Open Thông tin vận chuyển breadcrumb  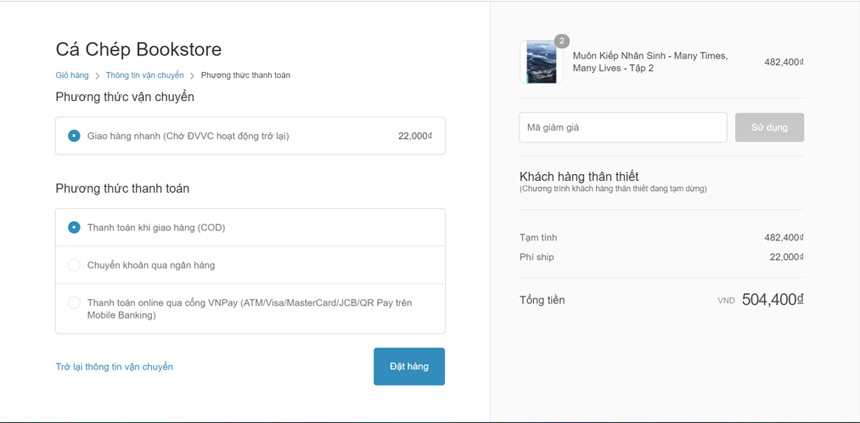(145, 75)
